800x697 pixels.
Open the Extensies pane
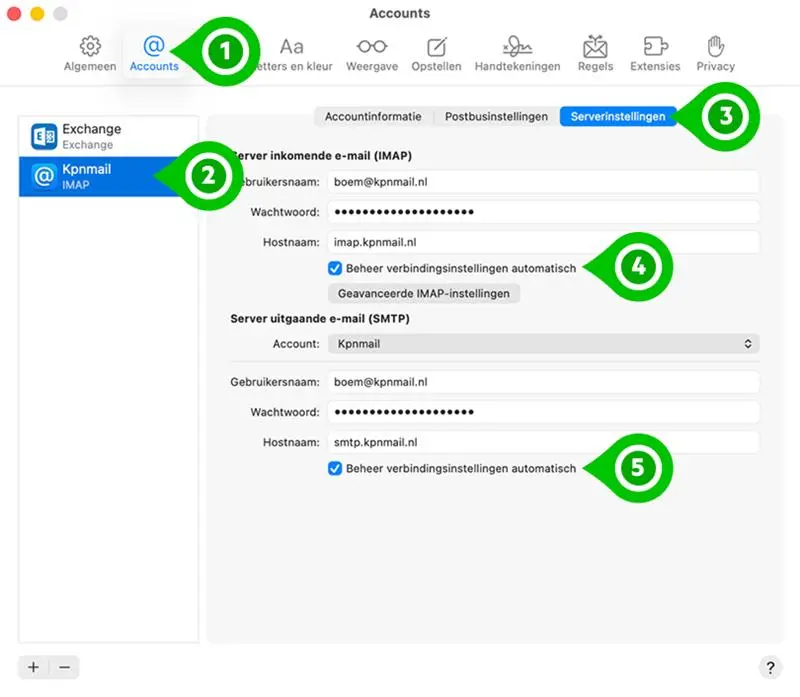(x=655, y=52)
